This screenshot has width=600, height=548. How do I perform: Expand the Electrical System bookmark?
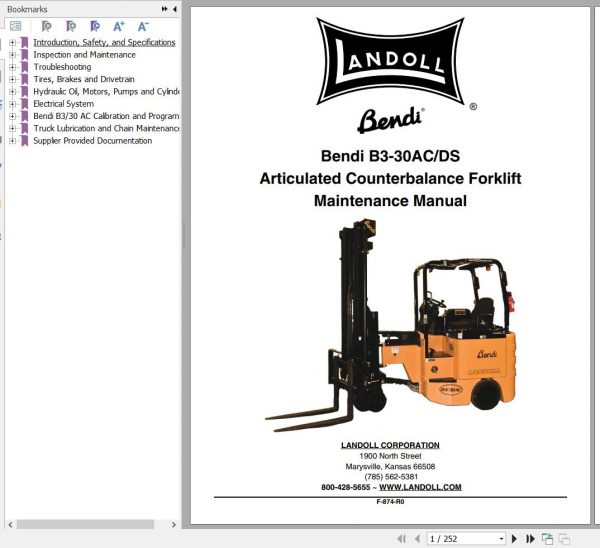pyautogui.click(x=13, y=104)
